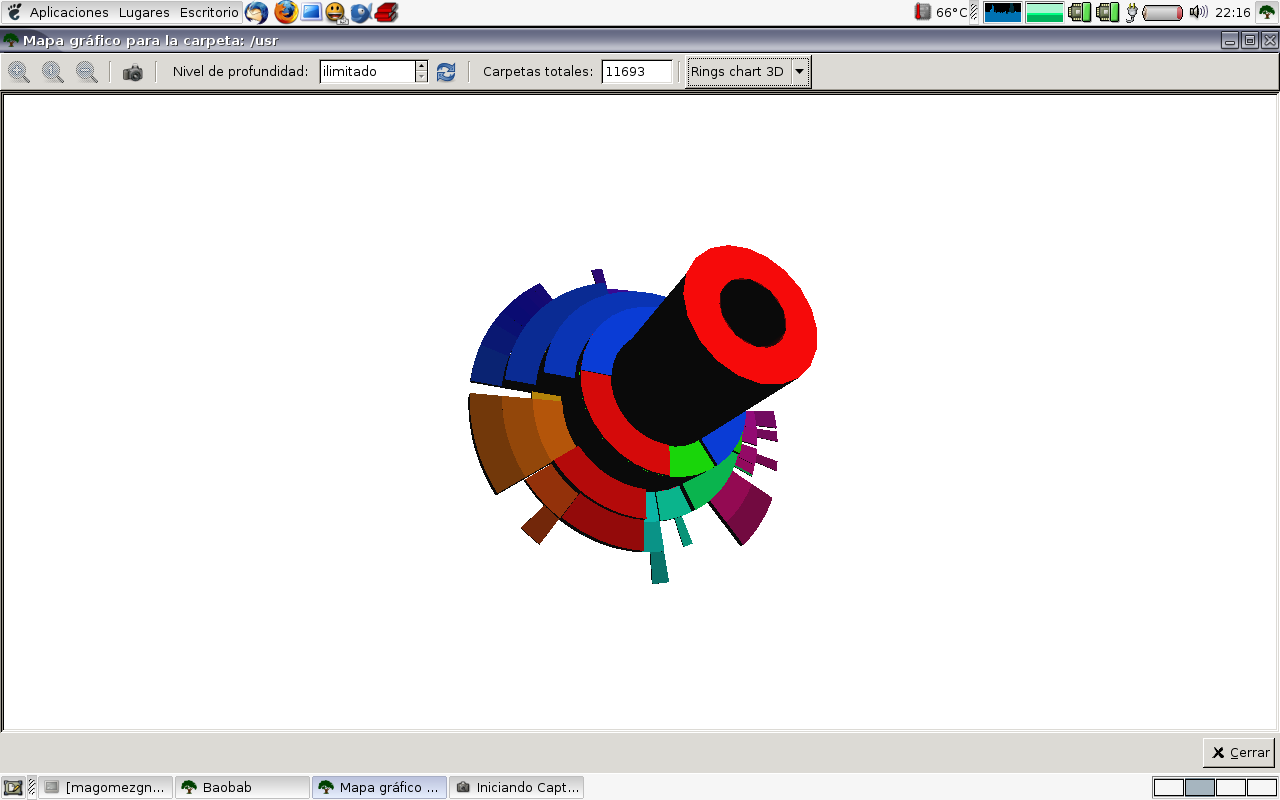This screenshot has height=800, width=1280.
Task: Launch the Thunderbird mail launcher
Action: [257, 12]
